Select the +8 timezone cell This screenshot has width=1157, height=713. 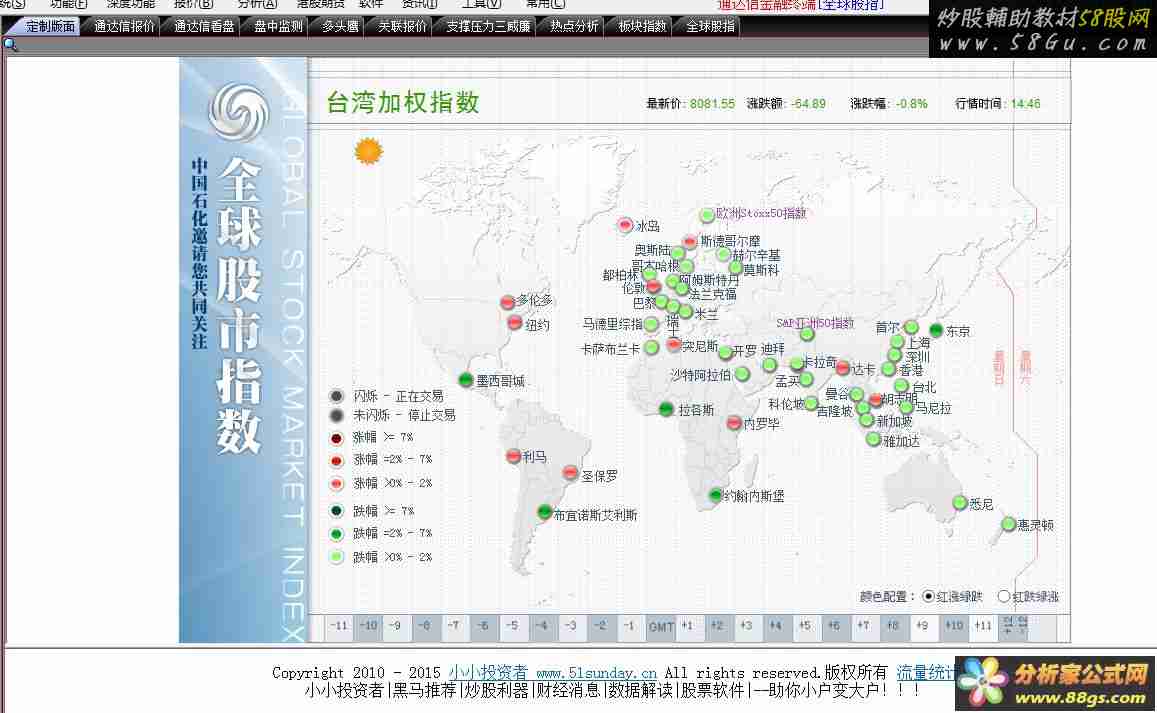coord(892,626)
